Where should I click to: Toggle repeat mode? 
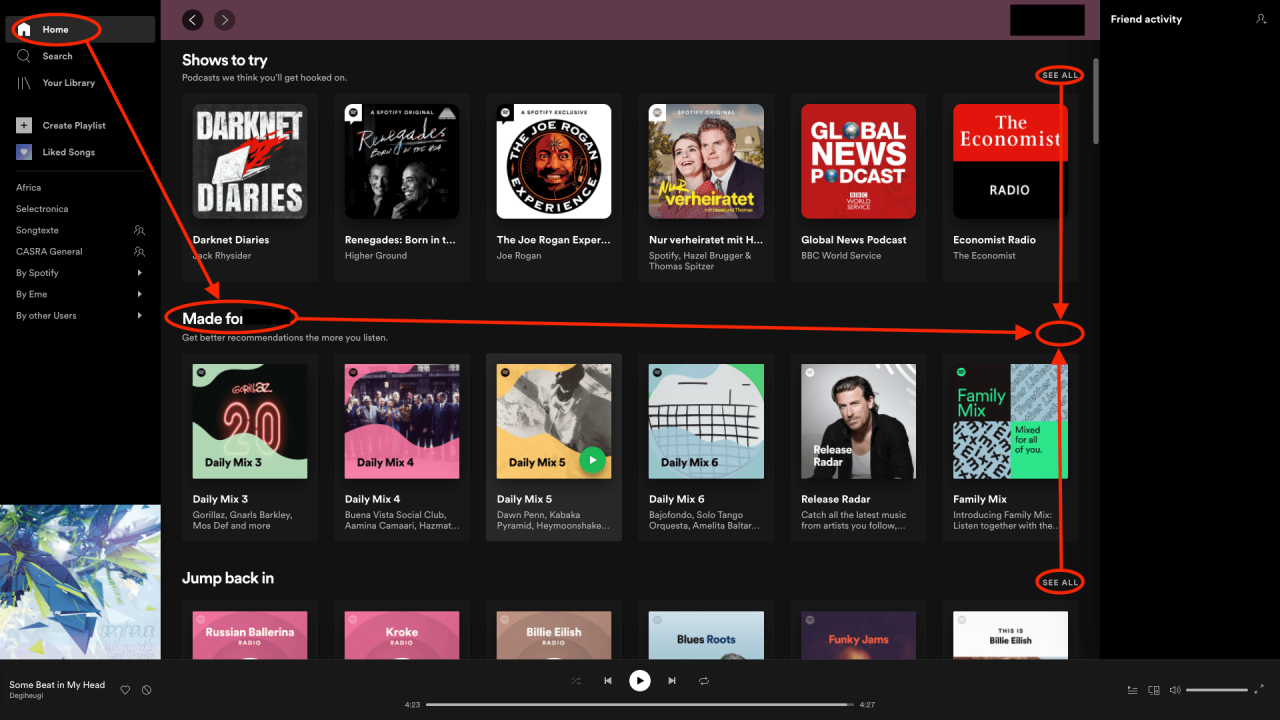coord(704,681)
